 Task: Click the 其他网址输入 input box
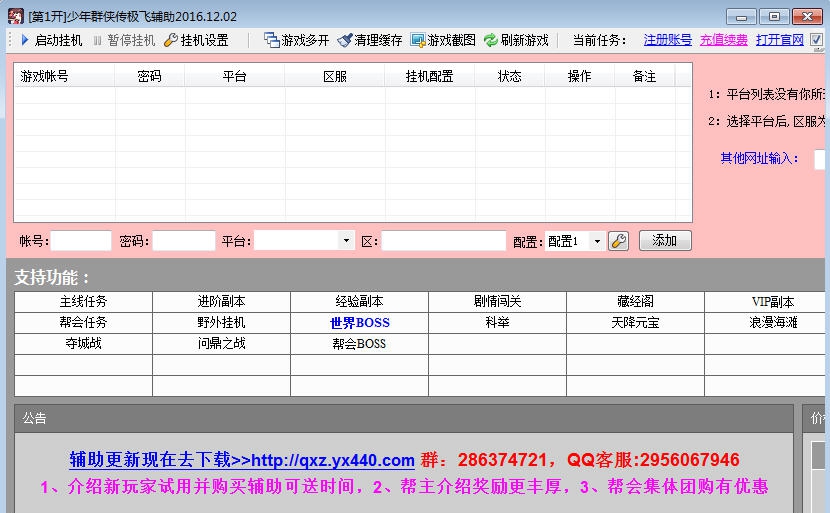tap(822, 159)
